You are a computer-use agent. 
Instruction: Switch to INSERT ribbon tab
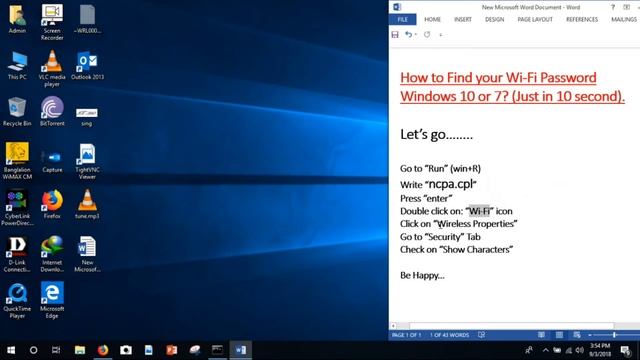coord(463,20)
